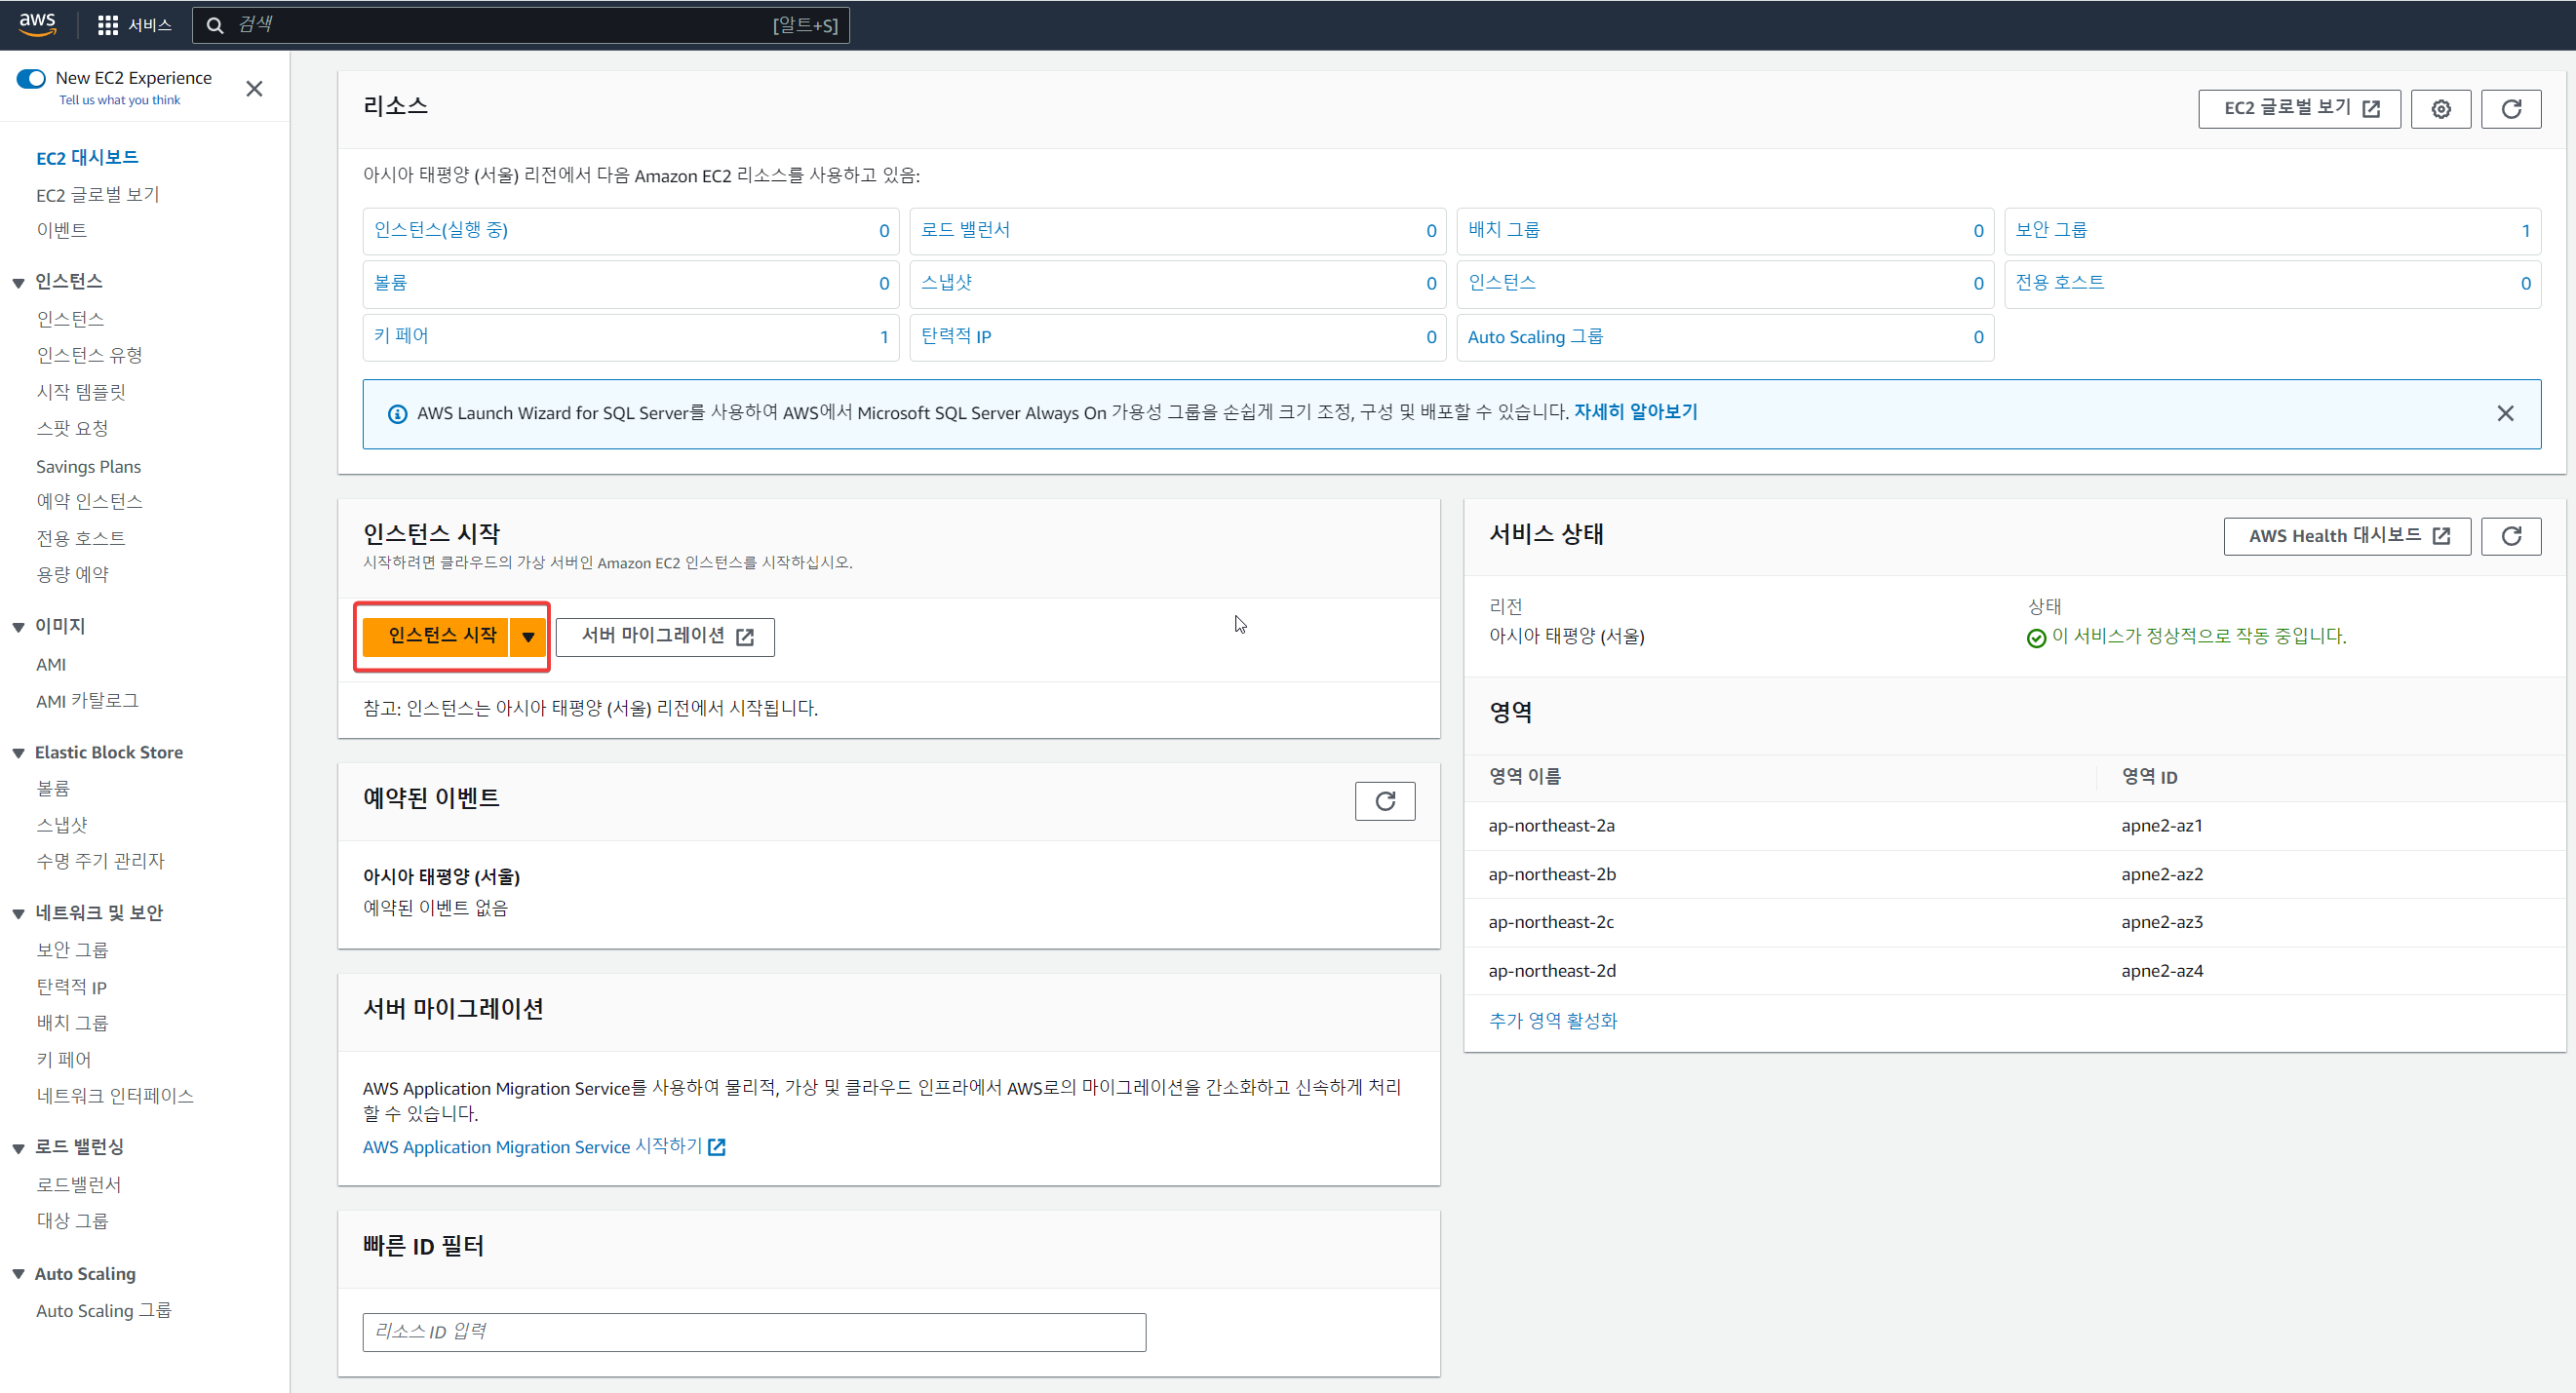Open the 볼륨 resource tile
This screenshot has width=2576, height=1393.
(631, 284)
